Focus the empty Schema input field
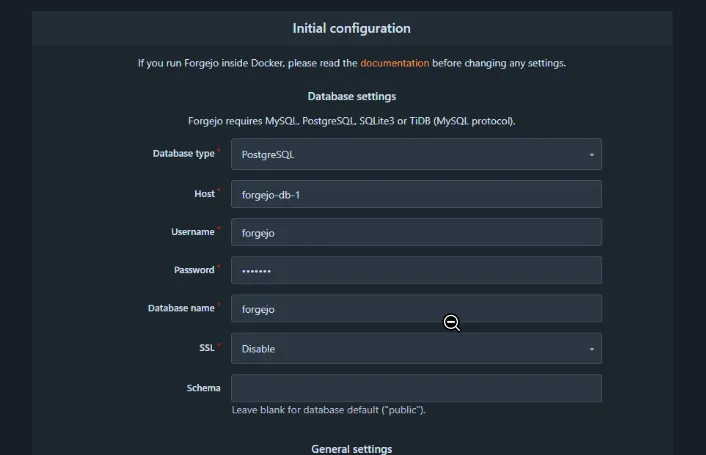 [x=416, y=388]
